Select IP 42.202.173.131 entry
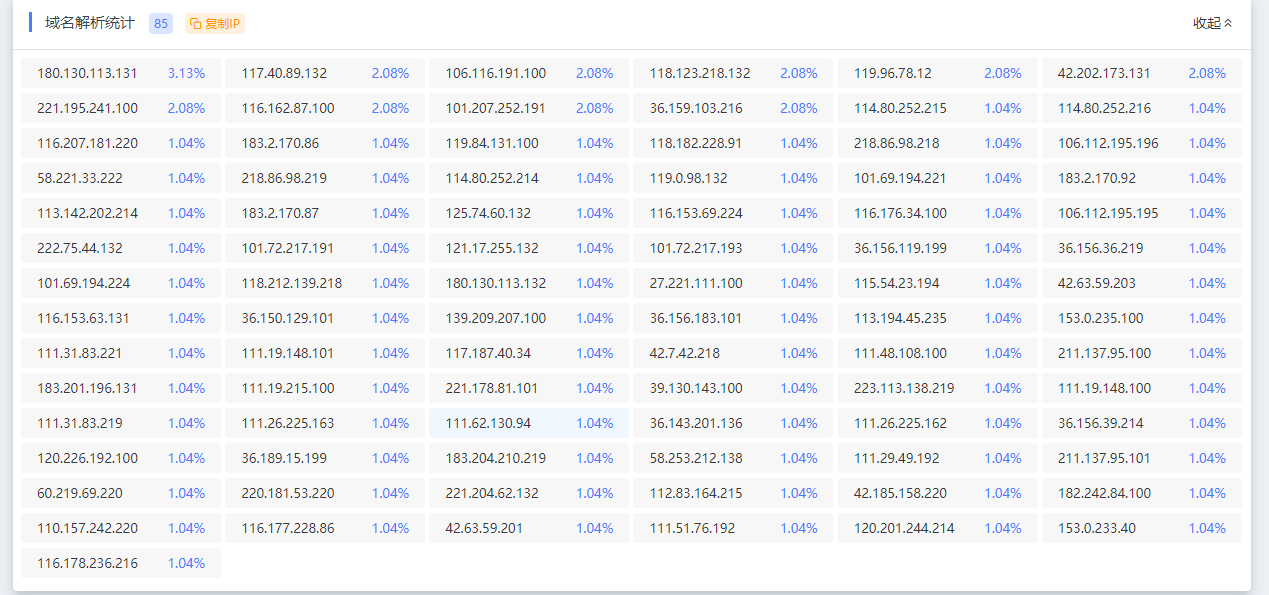 pos(1141,73)
